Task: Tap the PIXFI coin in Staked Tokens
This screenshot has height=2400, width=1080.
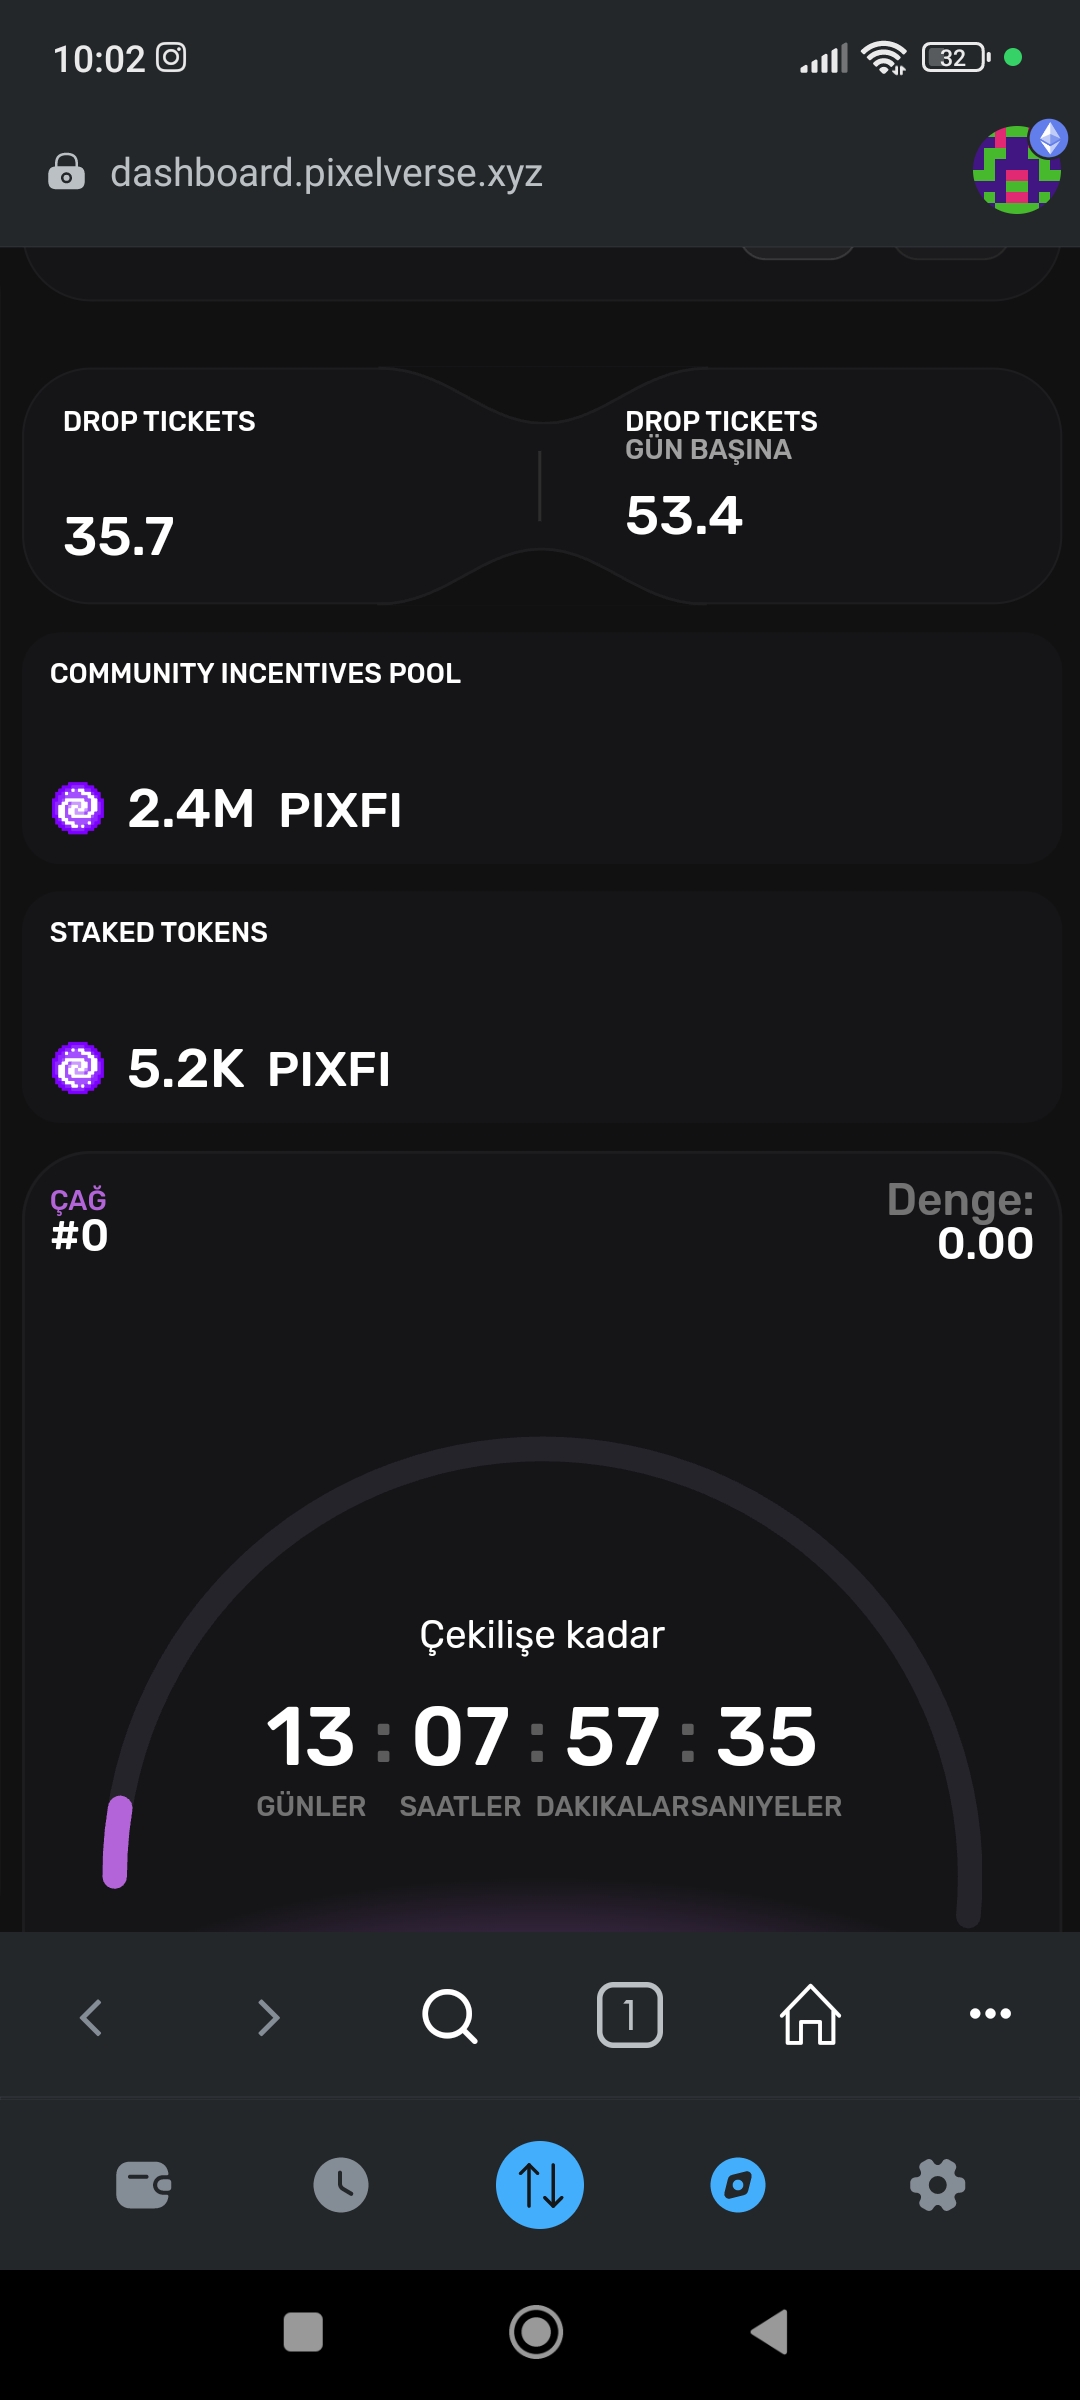Action: pyautogui.click(x=78, y=1068)
